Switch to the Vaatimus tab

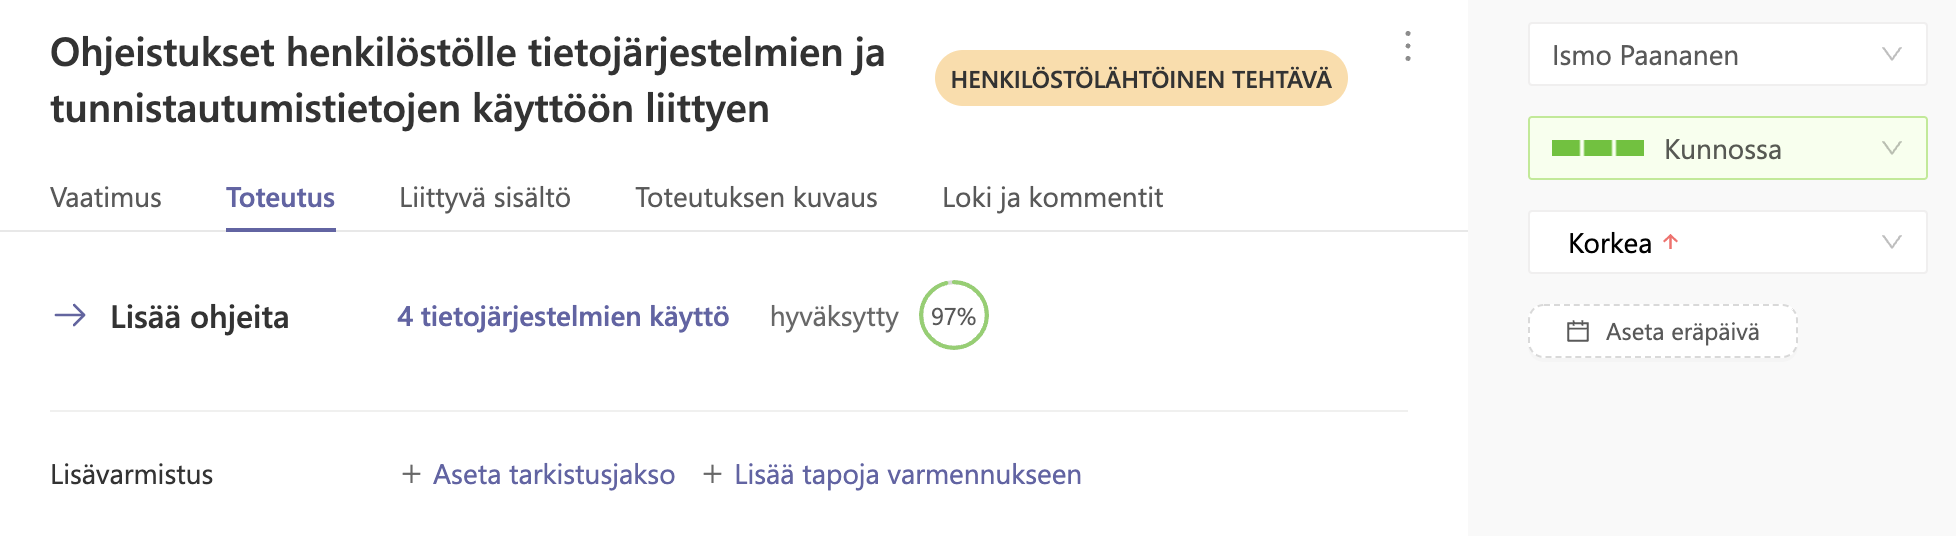tap(106, 197)
